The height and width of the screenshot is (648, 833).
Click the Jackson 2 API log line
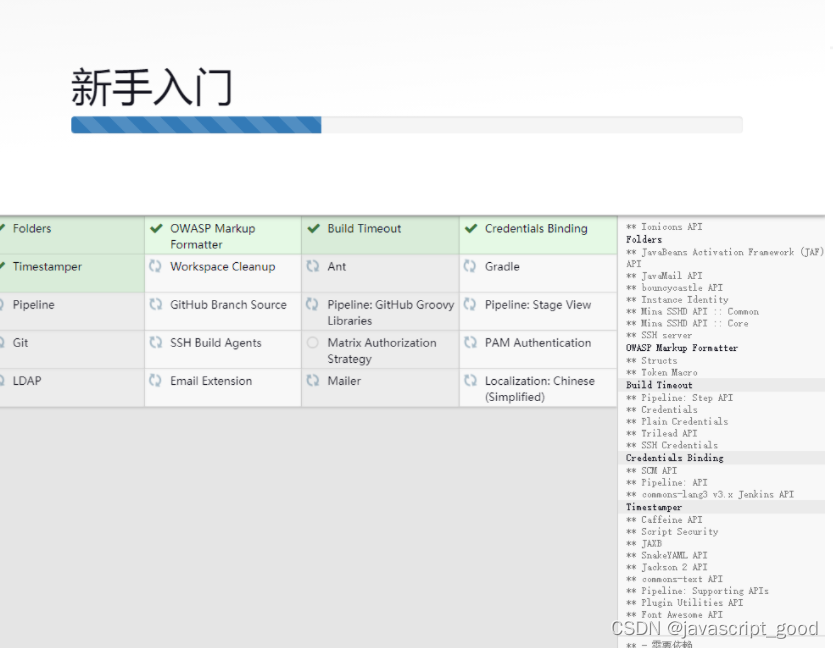[x=667, y=567]
